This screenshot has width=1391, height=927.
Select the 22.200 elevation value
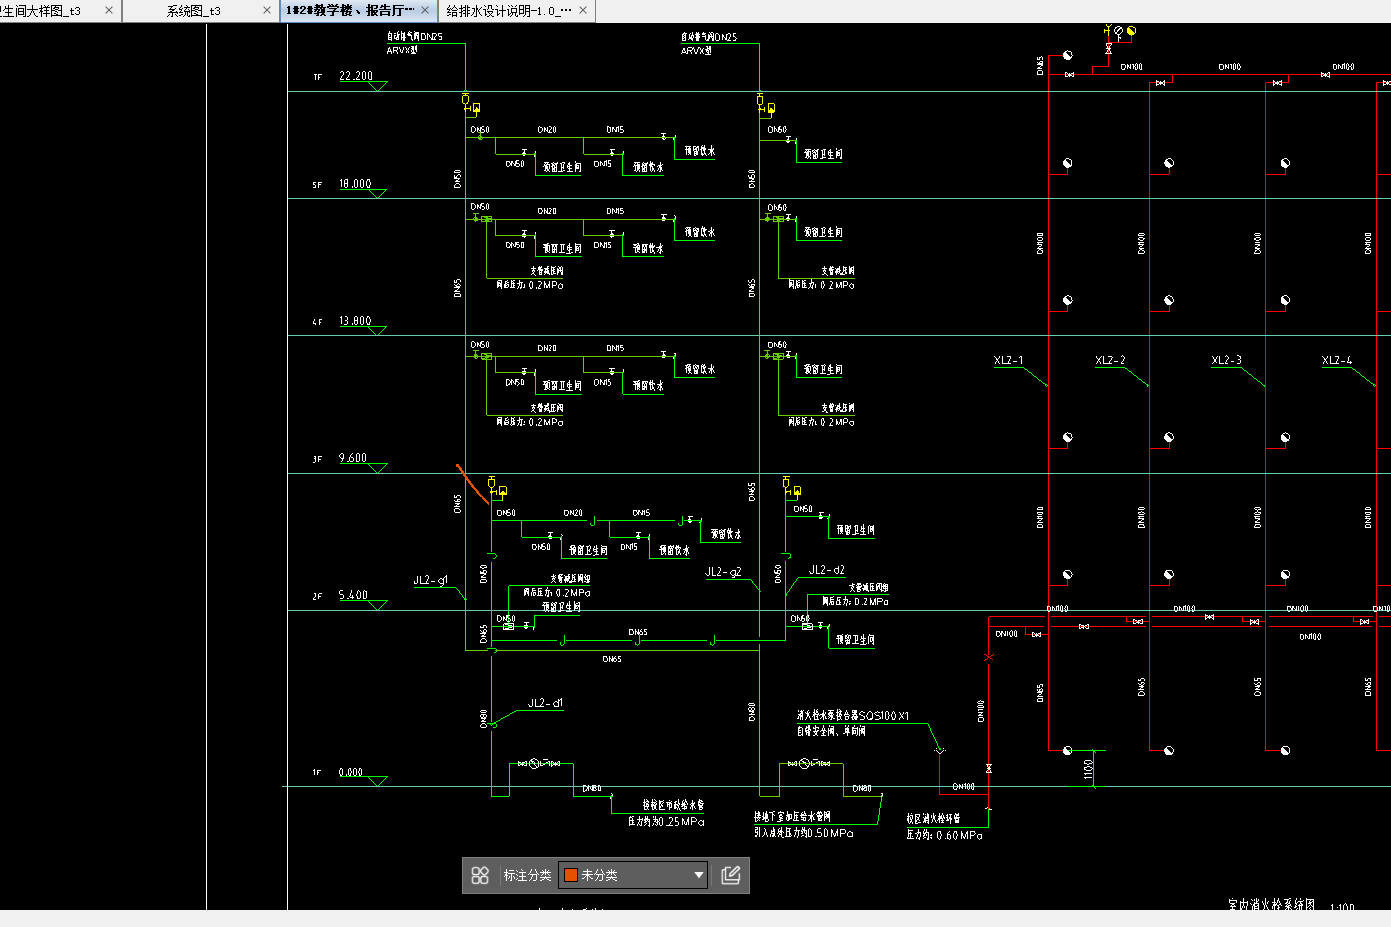(356, 76)
